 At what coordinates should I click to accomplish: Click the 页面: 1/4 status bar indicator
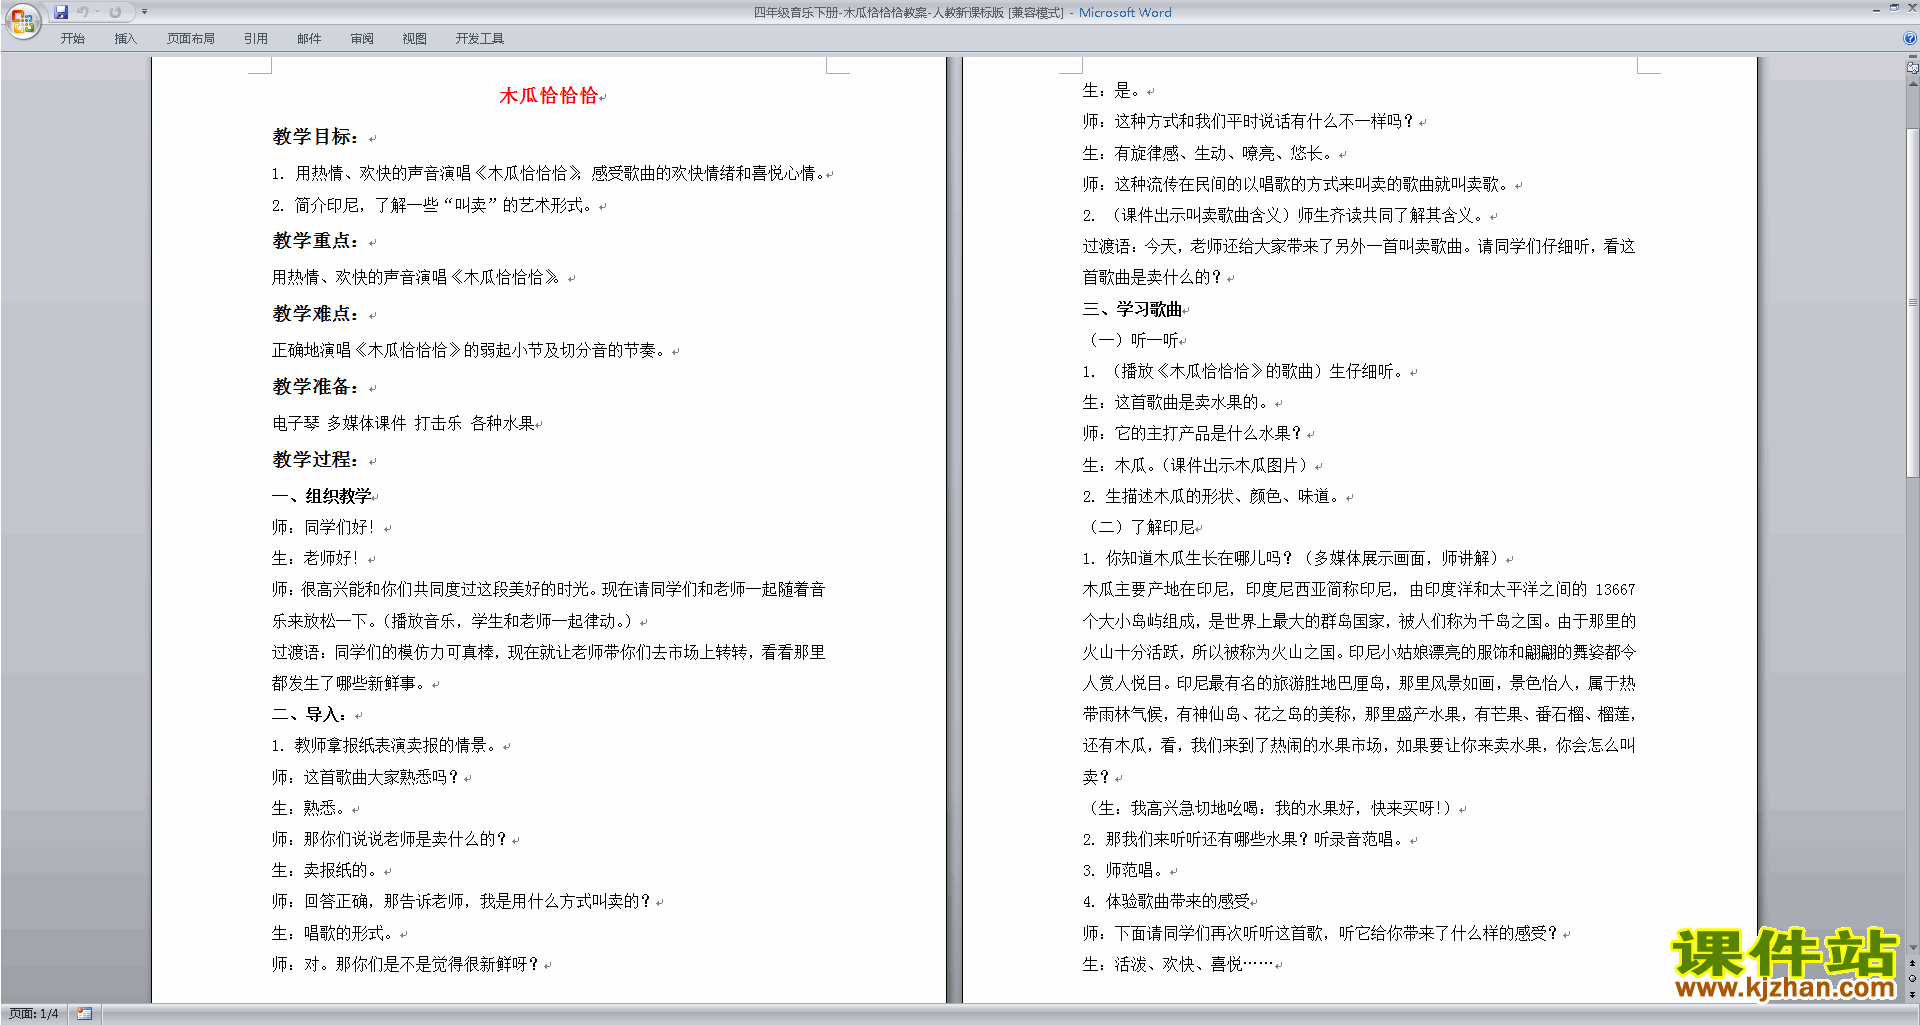[34, 1014]
